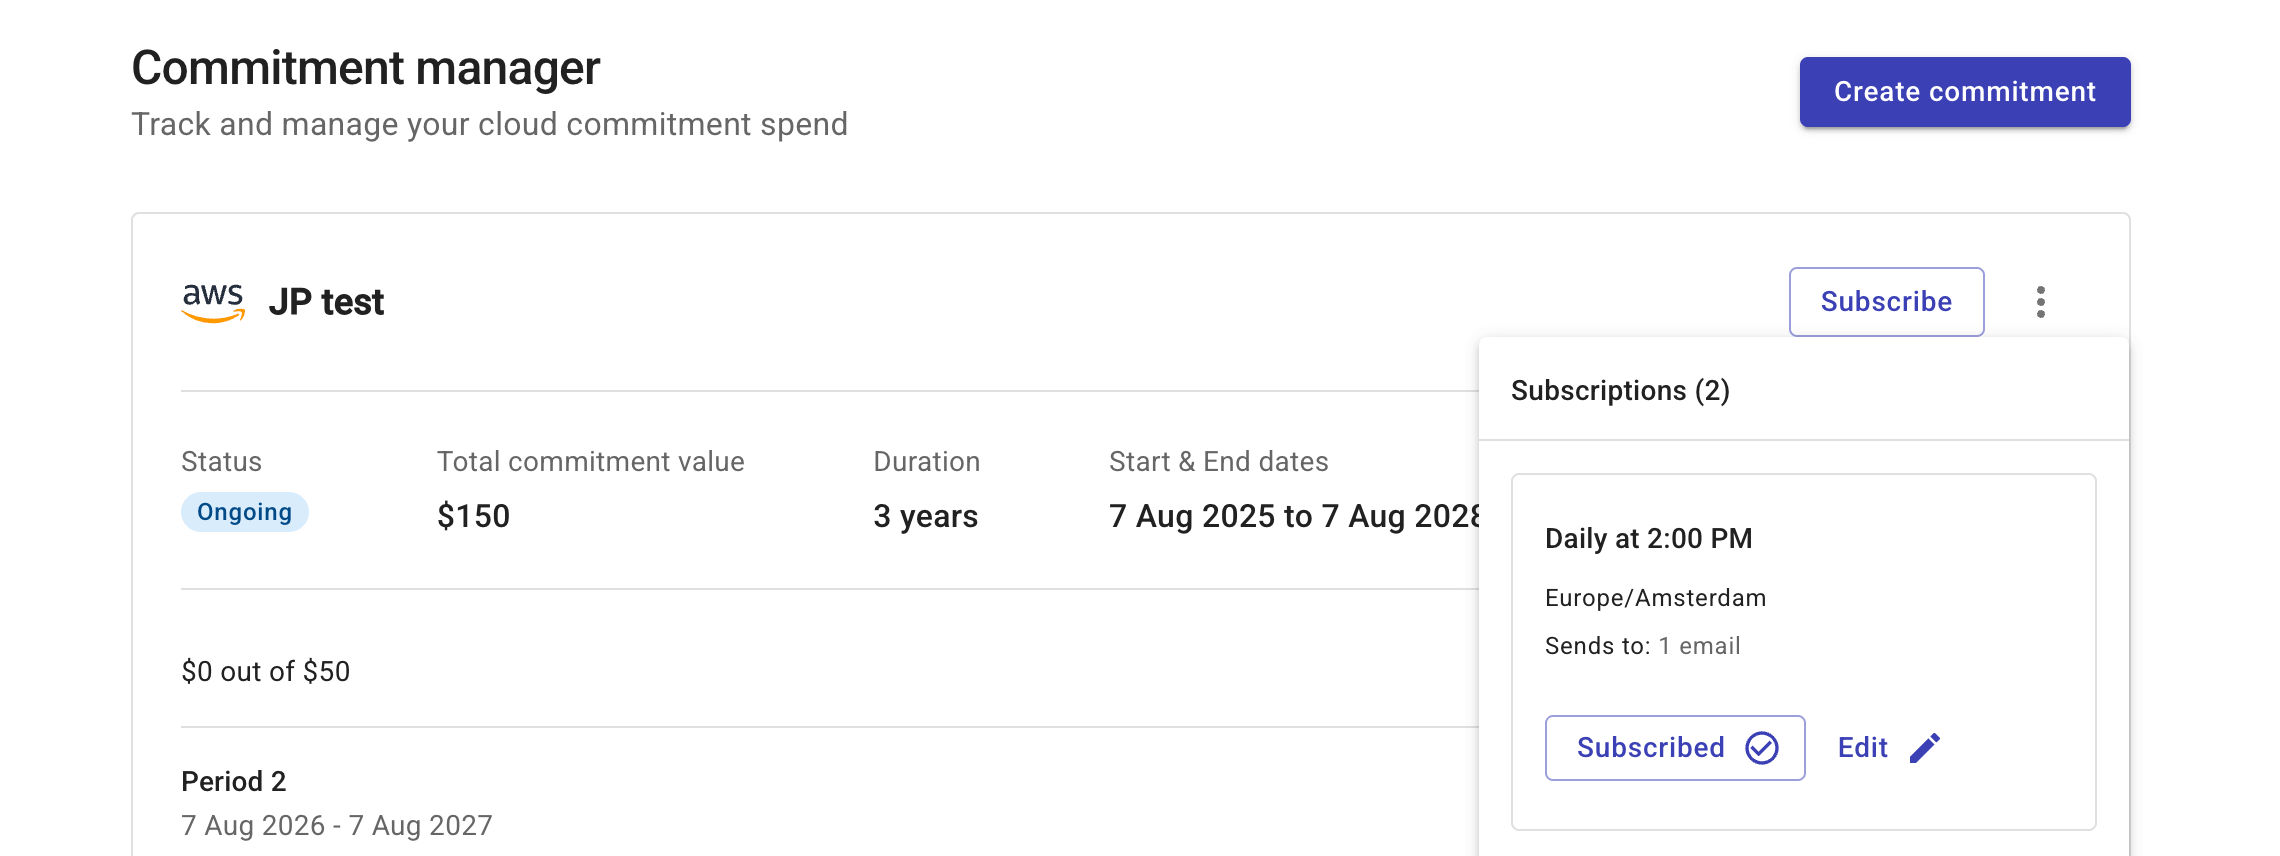The height and width of the screenshot is (856, 2280).
Task: Open the Subscribe dialog
Action: 1886,301
